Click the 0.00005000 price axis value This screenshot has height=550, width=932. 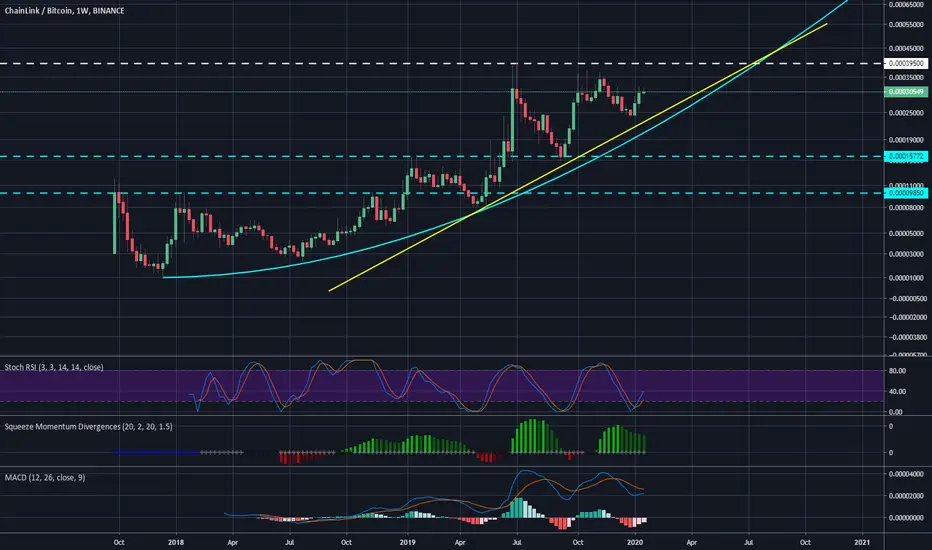point(906,233)
